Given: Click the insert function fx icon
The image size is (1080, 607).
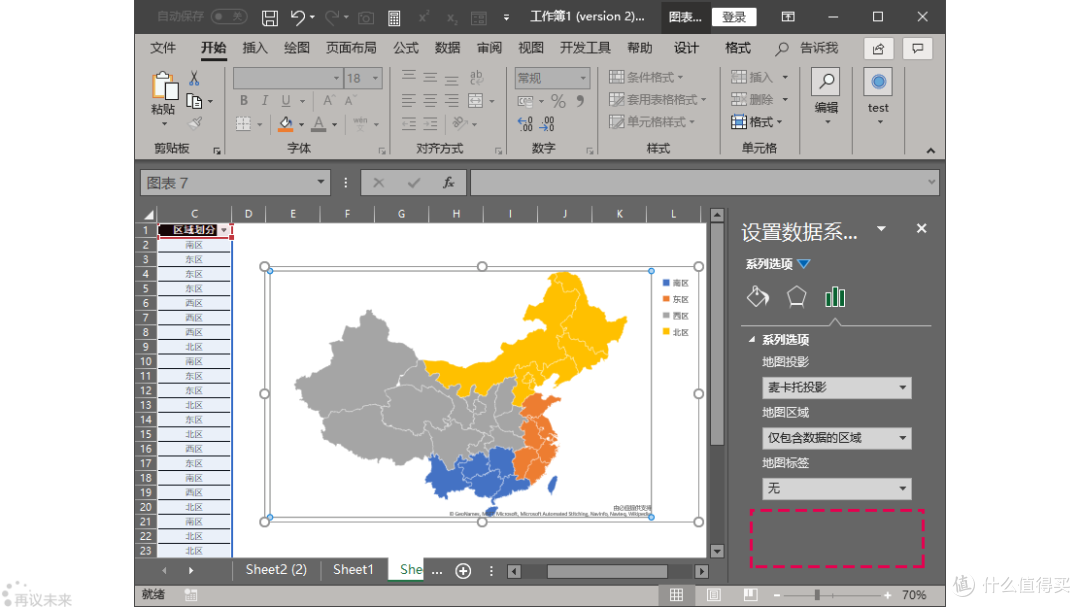Looking at the screenshot, I should (x=448, y=183).
